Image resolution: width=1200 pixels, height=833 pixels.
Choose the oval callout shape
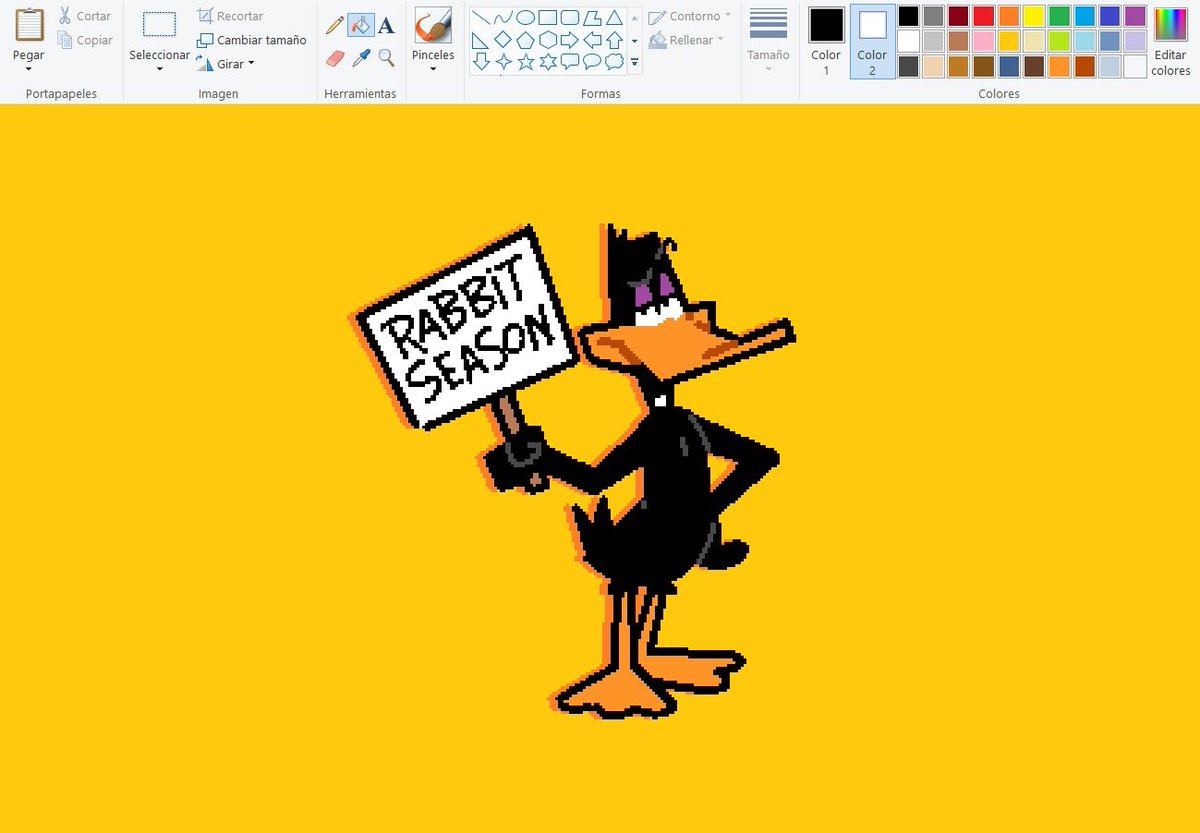pyautogui.click(x=592, y=62)
